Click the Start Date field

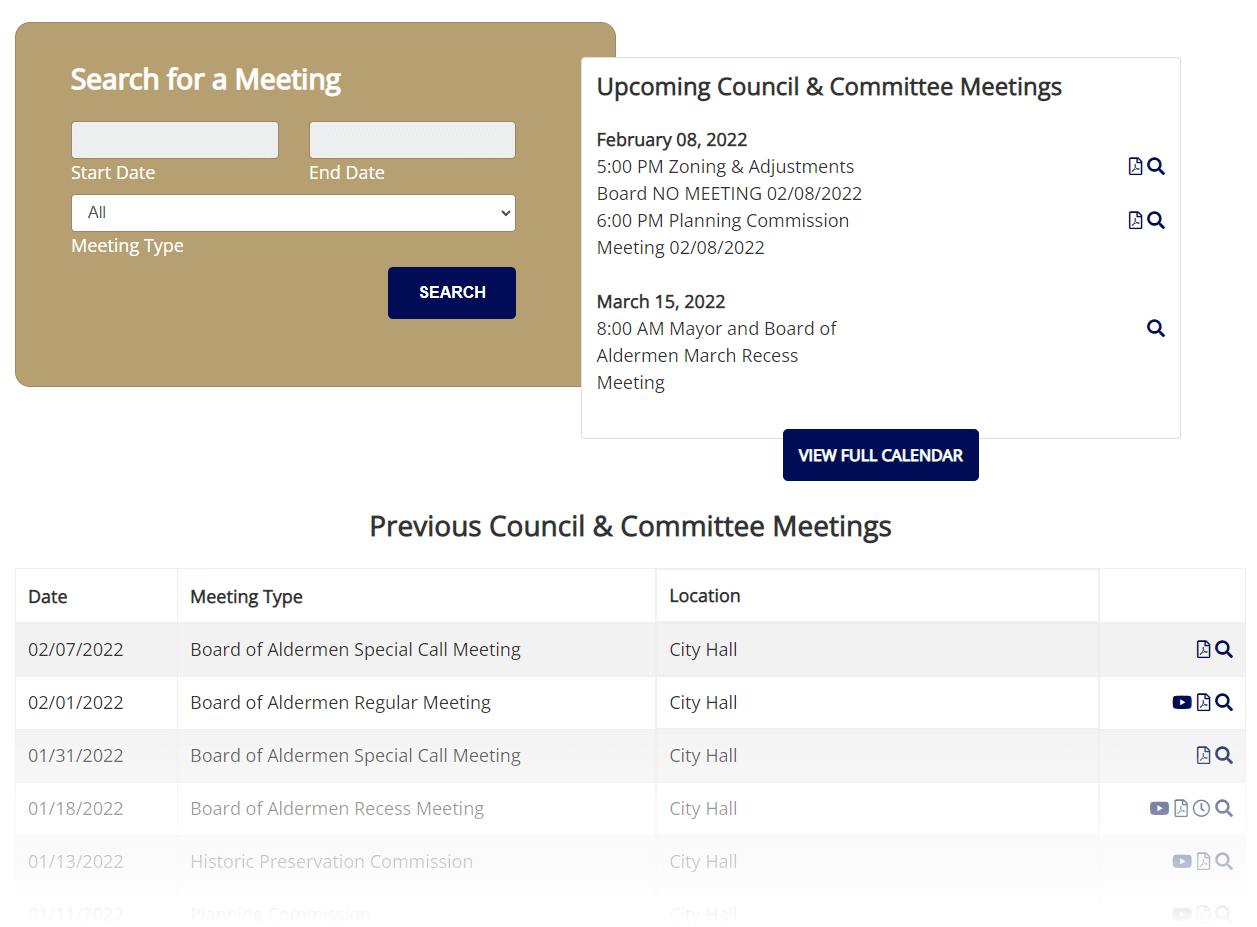pyautogui.click(x=174, y=140)
